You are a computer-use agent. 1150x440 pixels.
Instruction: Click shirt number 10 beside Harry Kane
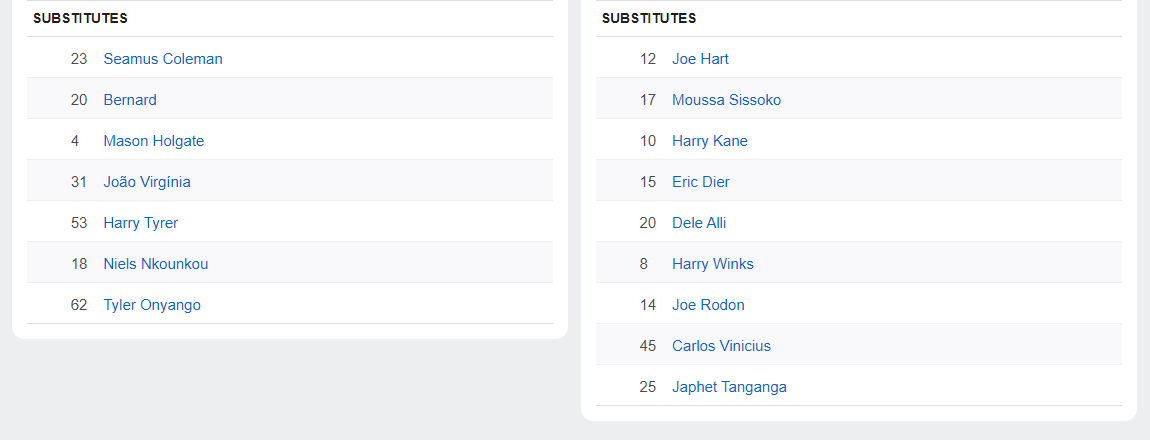[x=648, y=141]
